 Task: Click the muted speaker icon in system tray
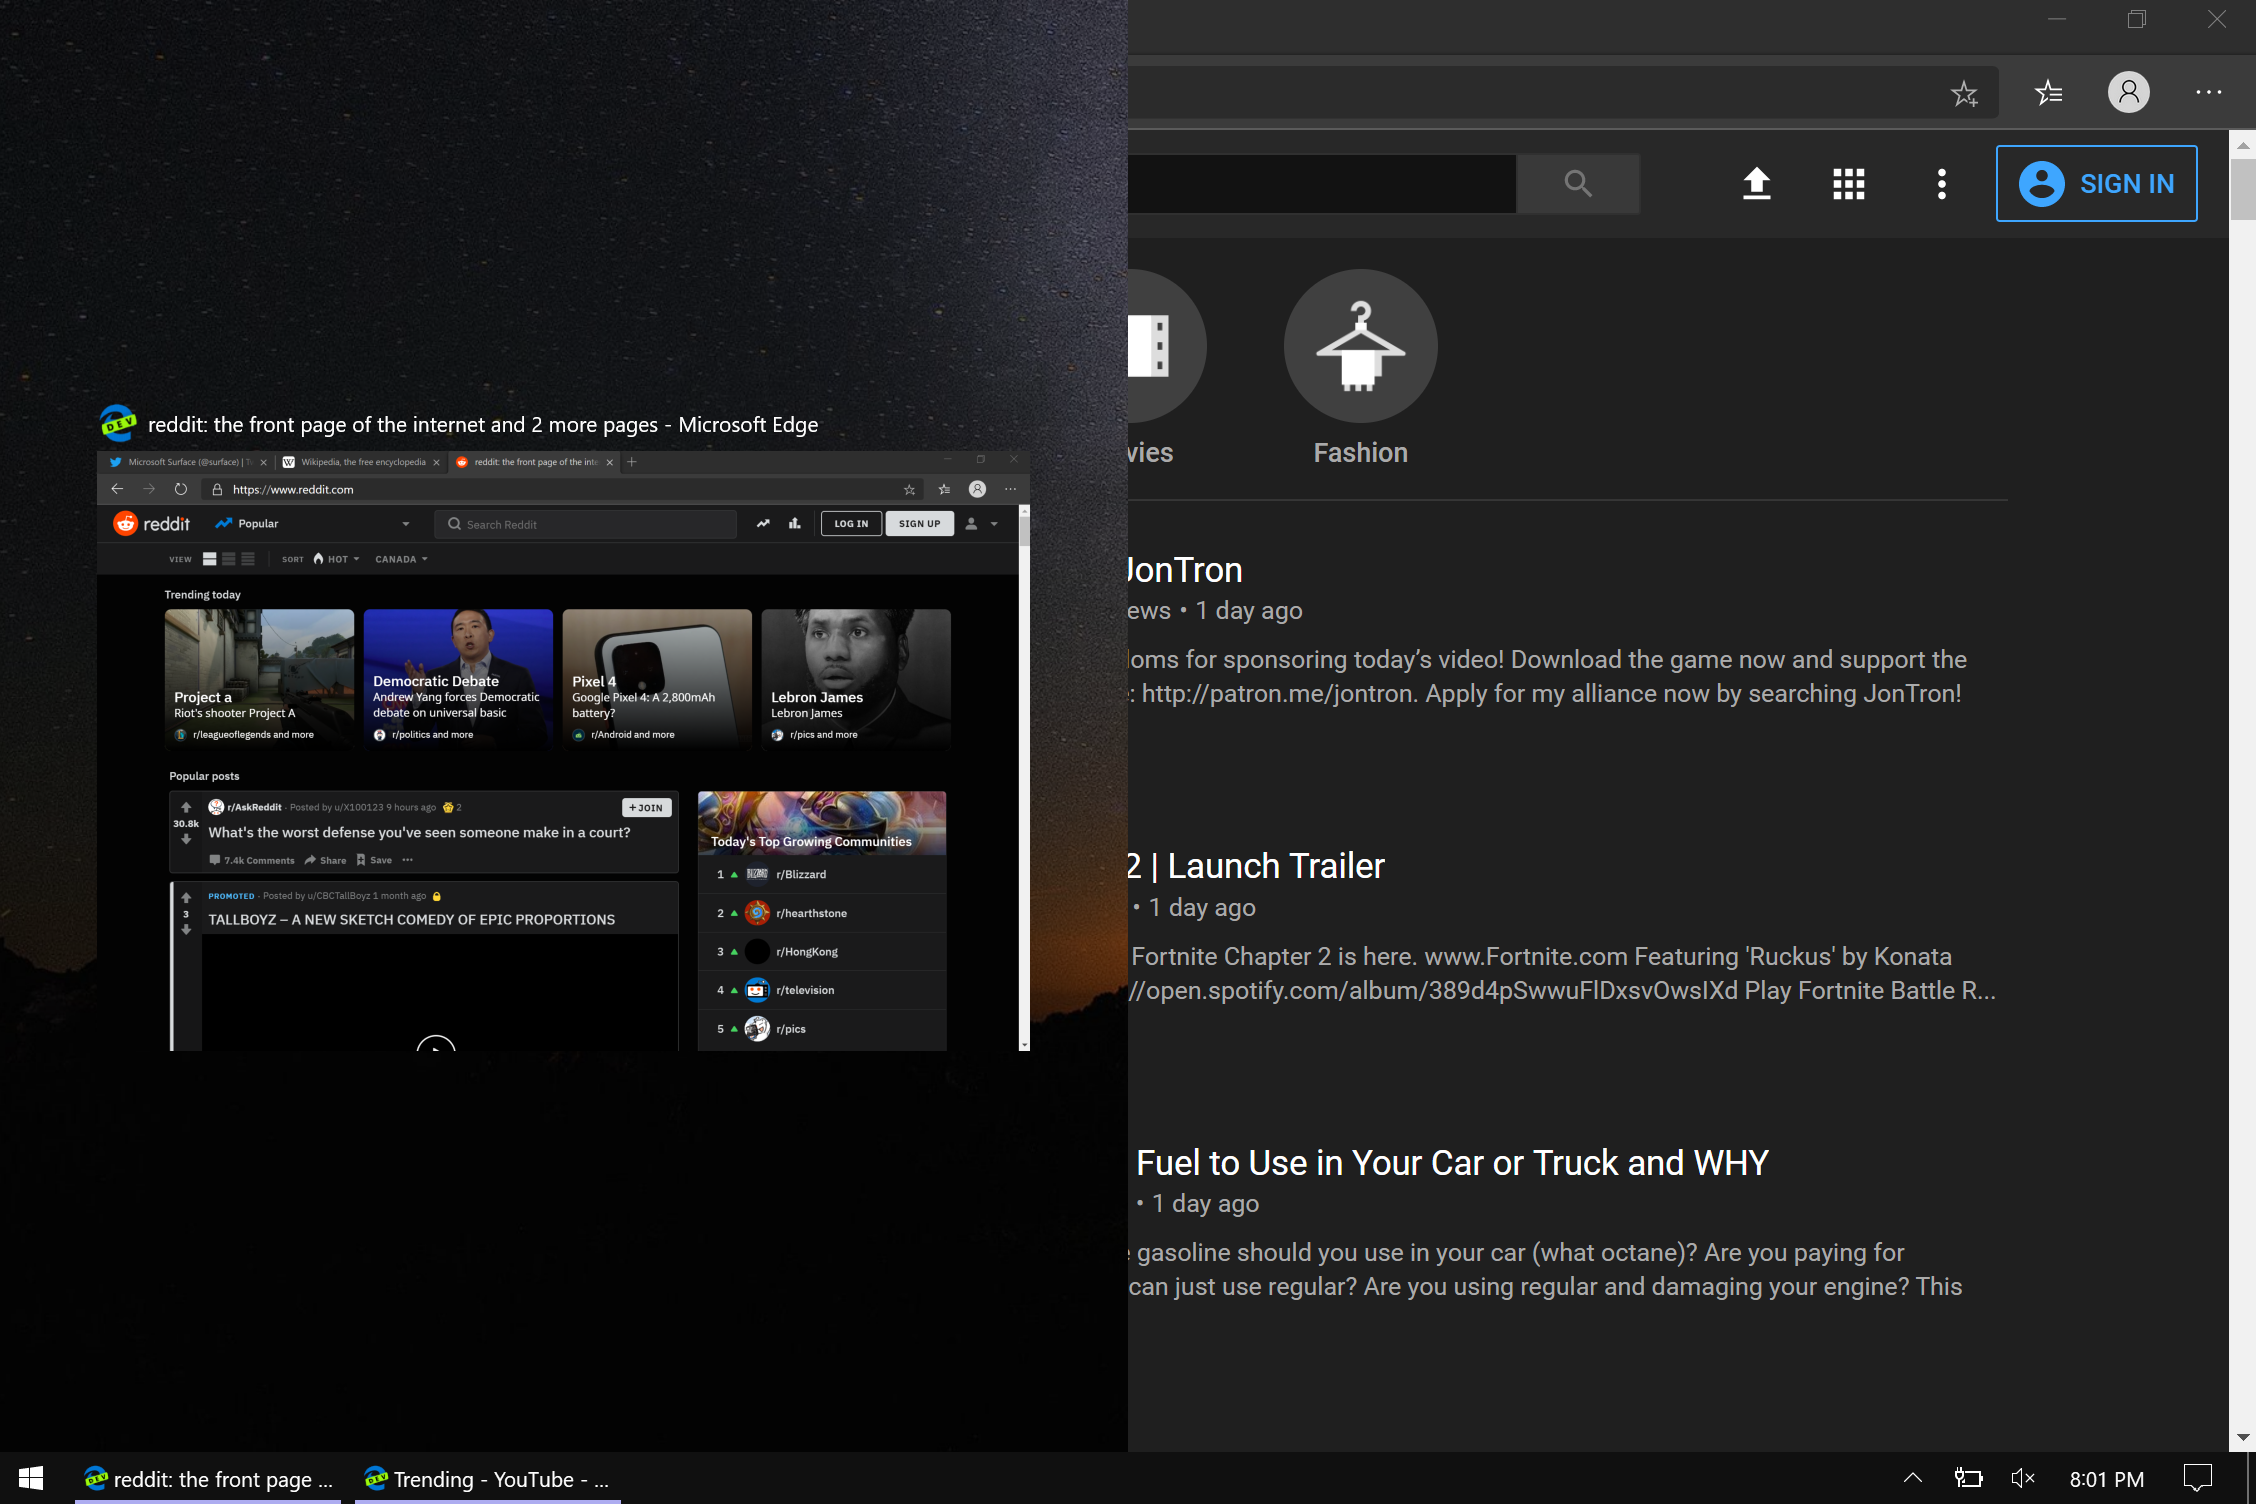[2023, 1478]
